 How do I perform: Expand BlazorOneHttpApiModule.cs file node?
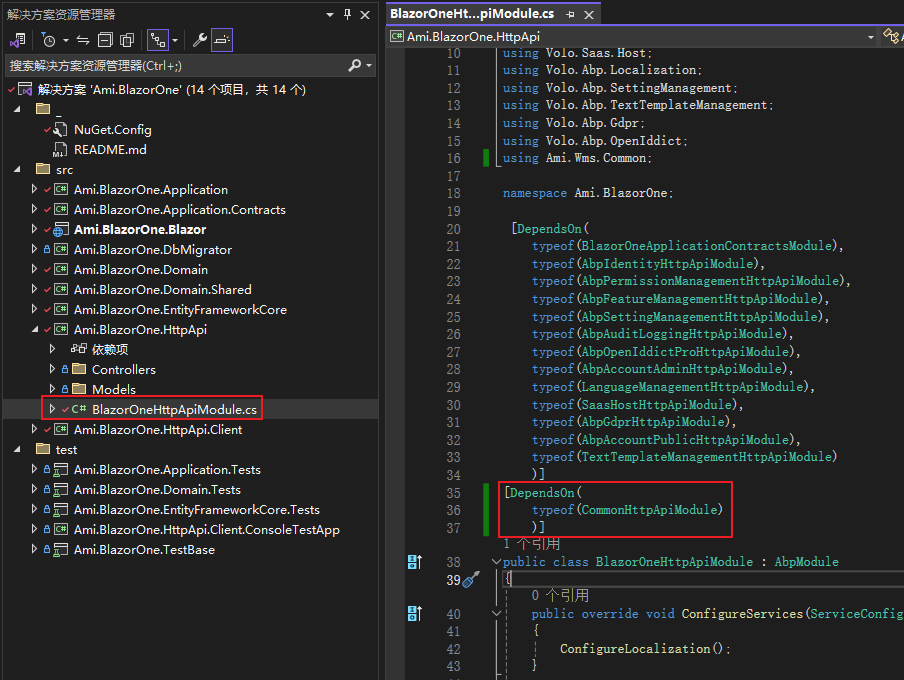tap(52, 409)
